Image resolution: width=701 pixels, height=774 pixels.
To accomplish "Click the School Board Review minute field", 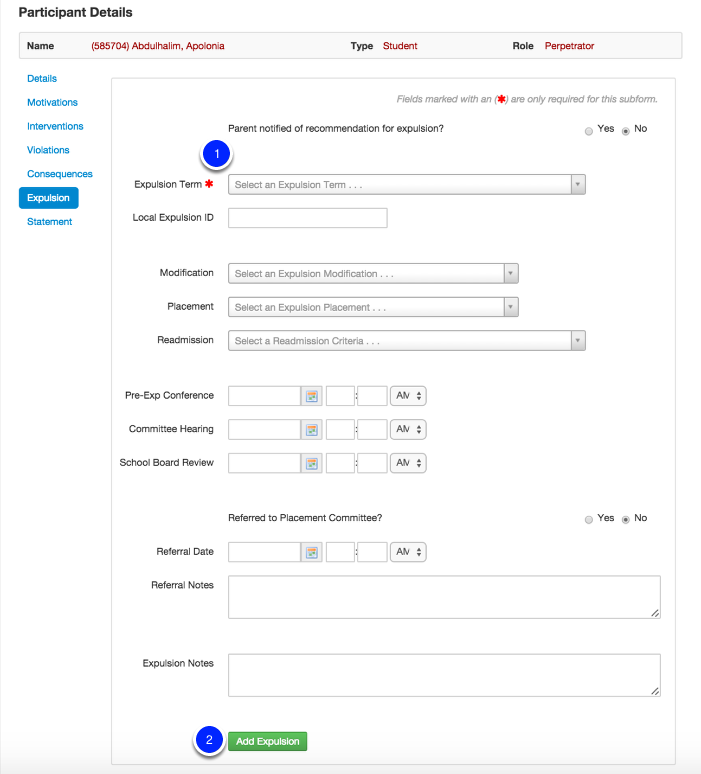I will [x=372, y=463].
